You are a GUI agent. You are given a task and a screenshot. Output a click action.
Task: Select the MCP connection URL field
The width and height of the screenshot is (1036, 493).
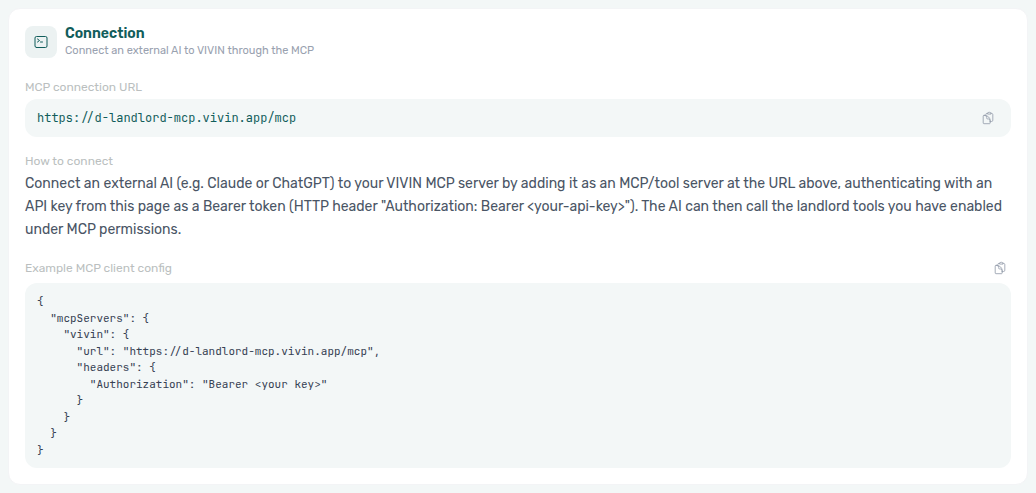click(518, 118)
